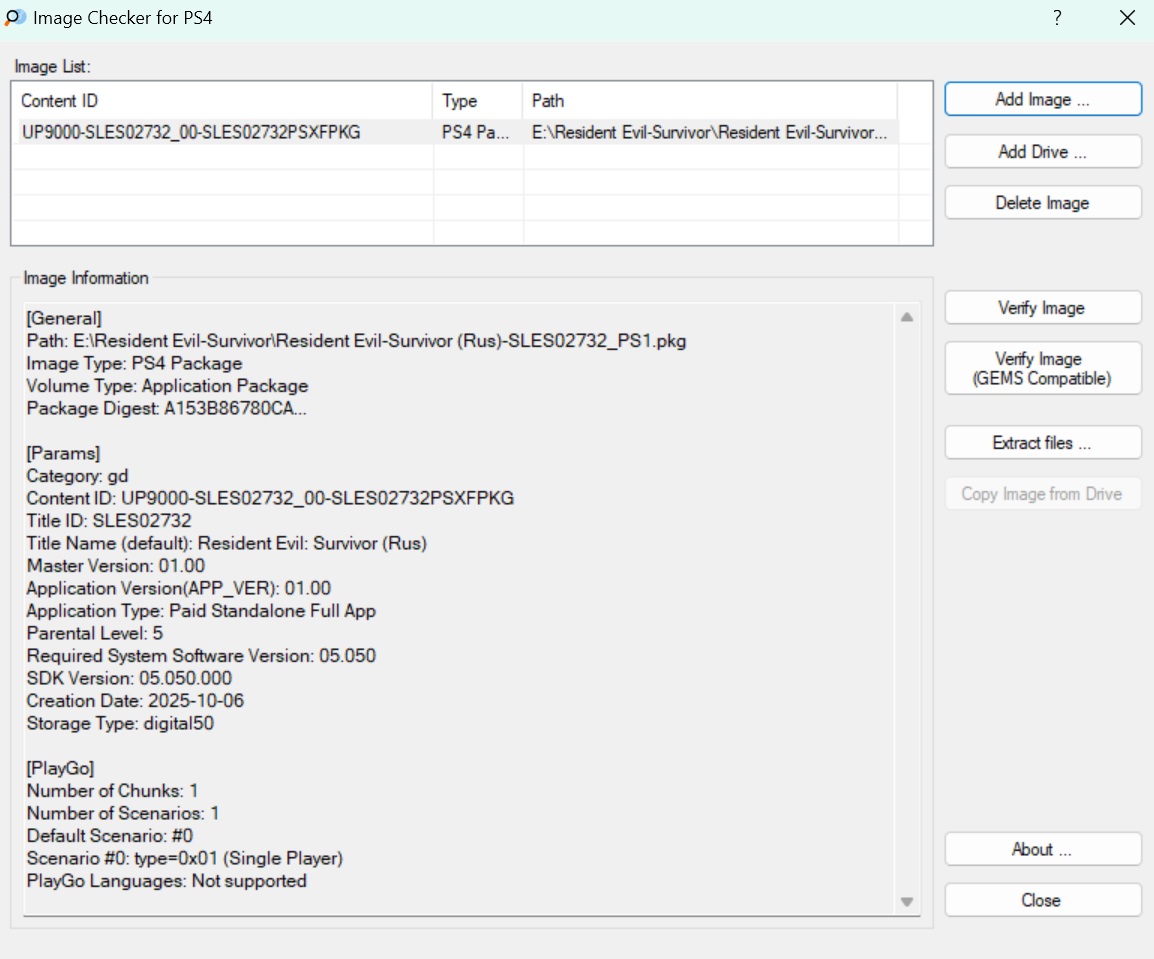Open the Extract files ... dialog
This screenshot has height=959, width=1154.
click(x=1042, y=443)
